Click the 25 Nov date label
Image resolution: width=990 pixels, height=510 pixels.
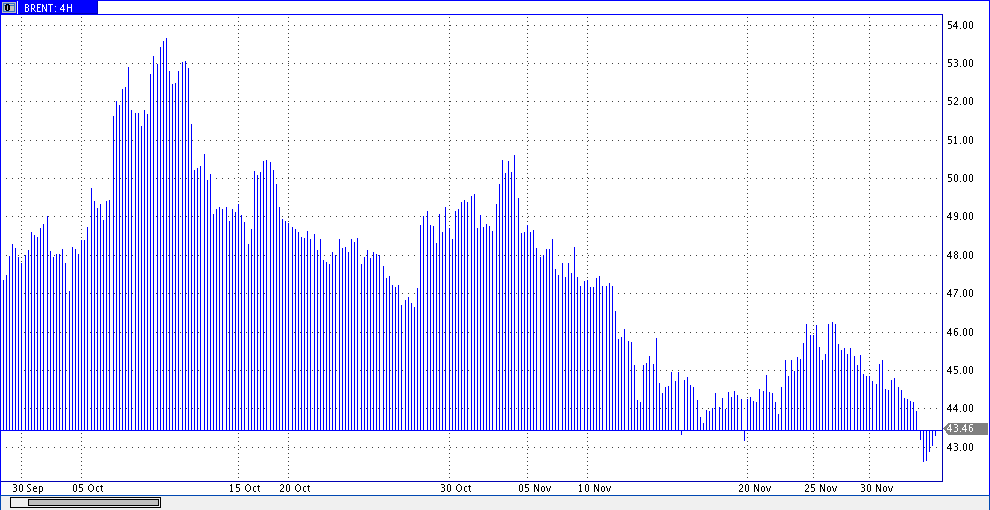[821, 489]
